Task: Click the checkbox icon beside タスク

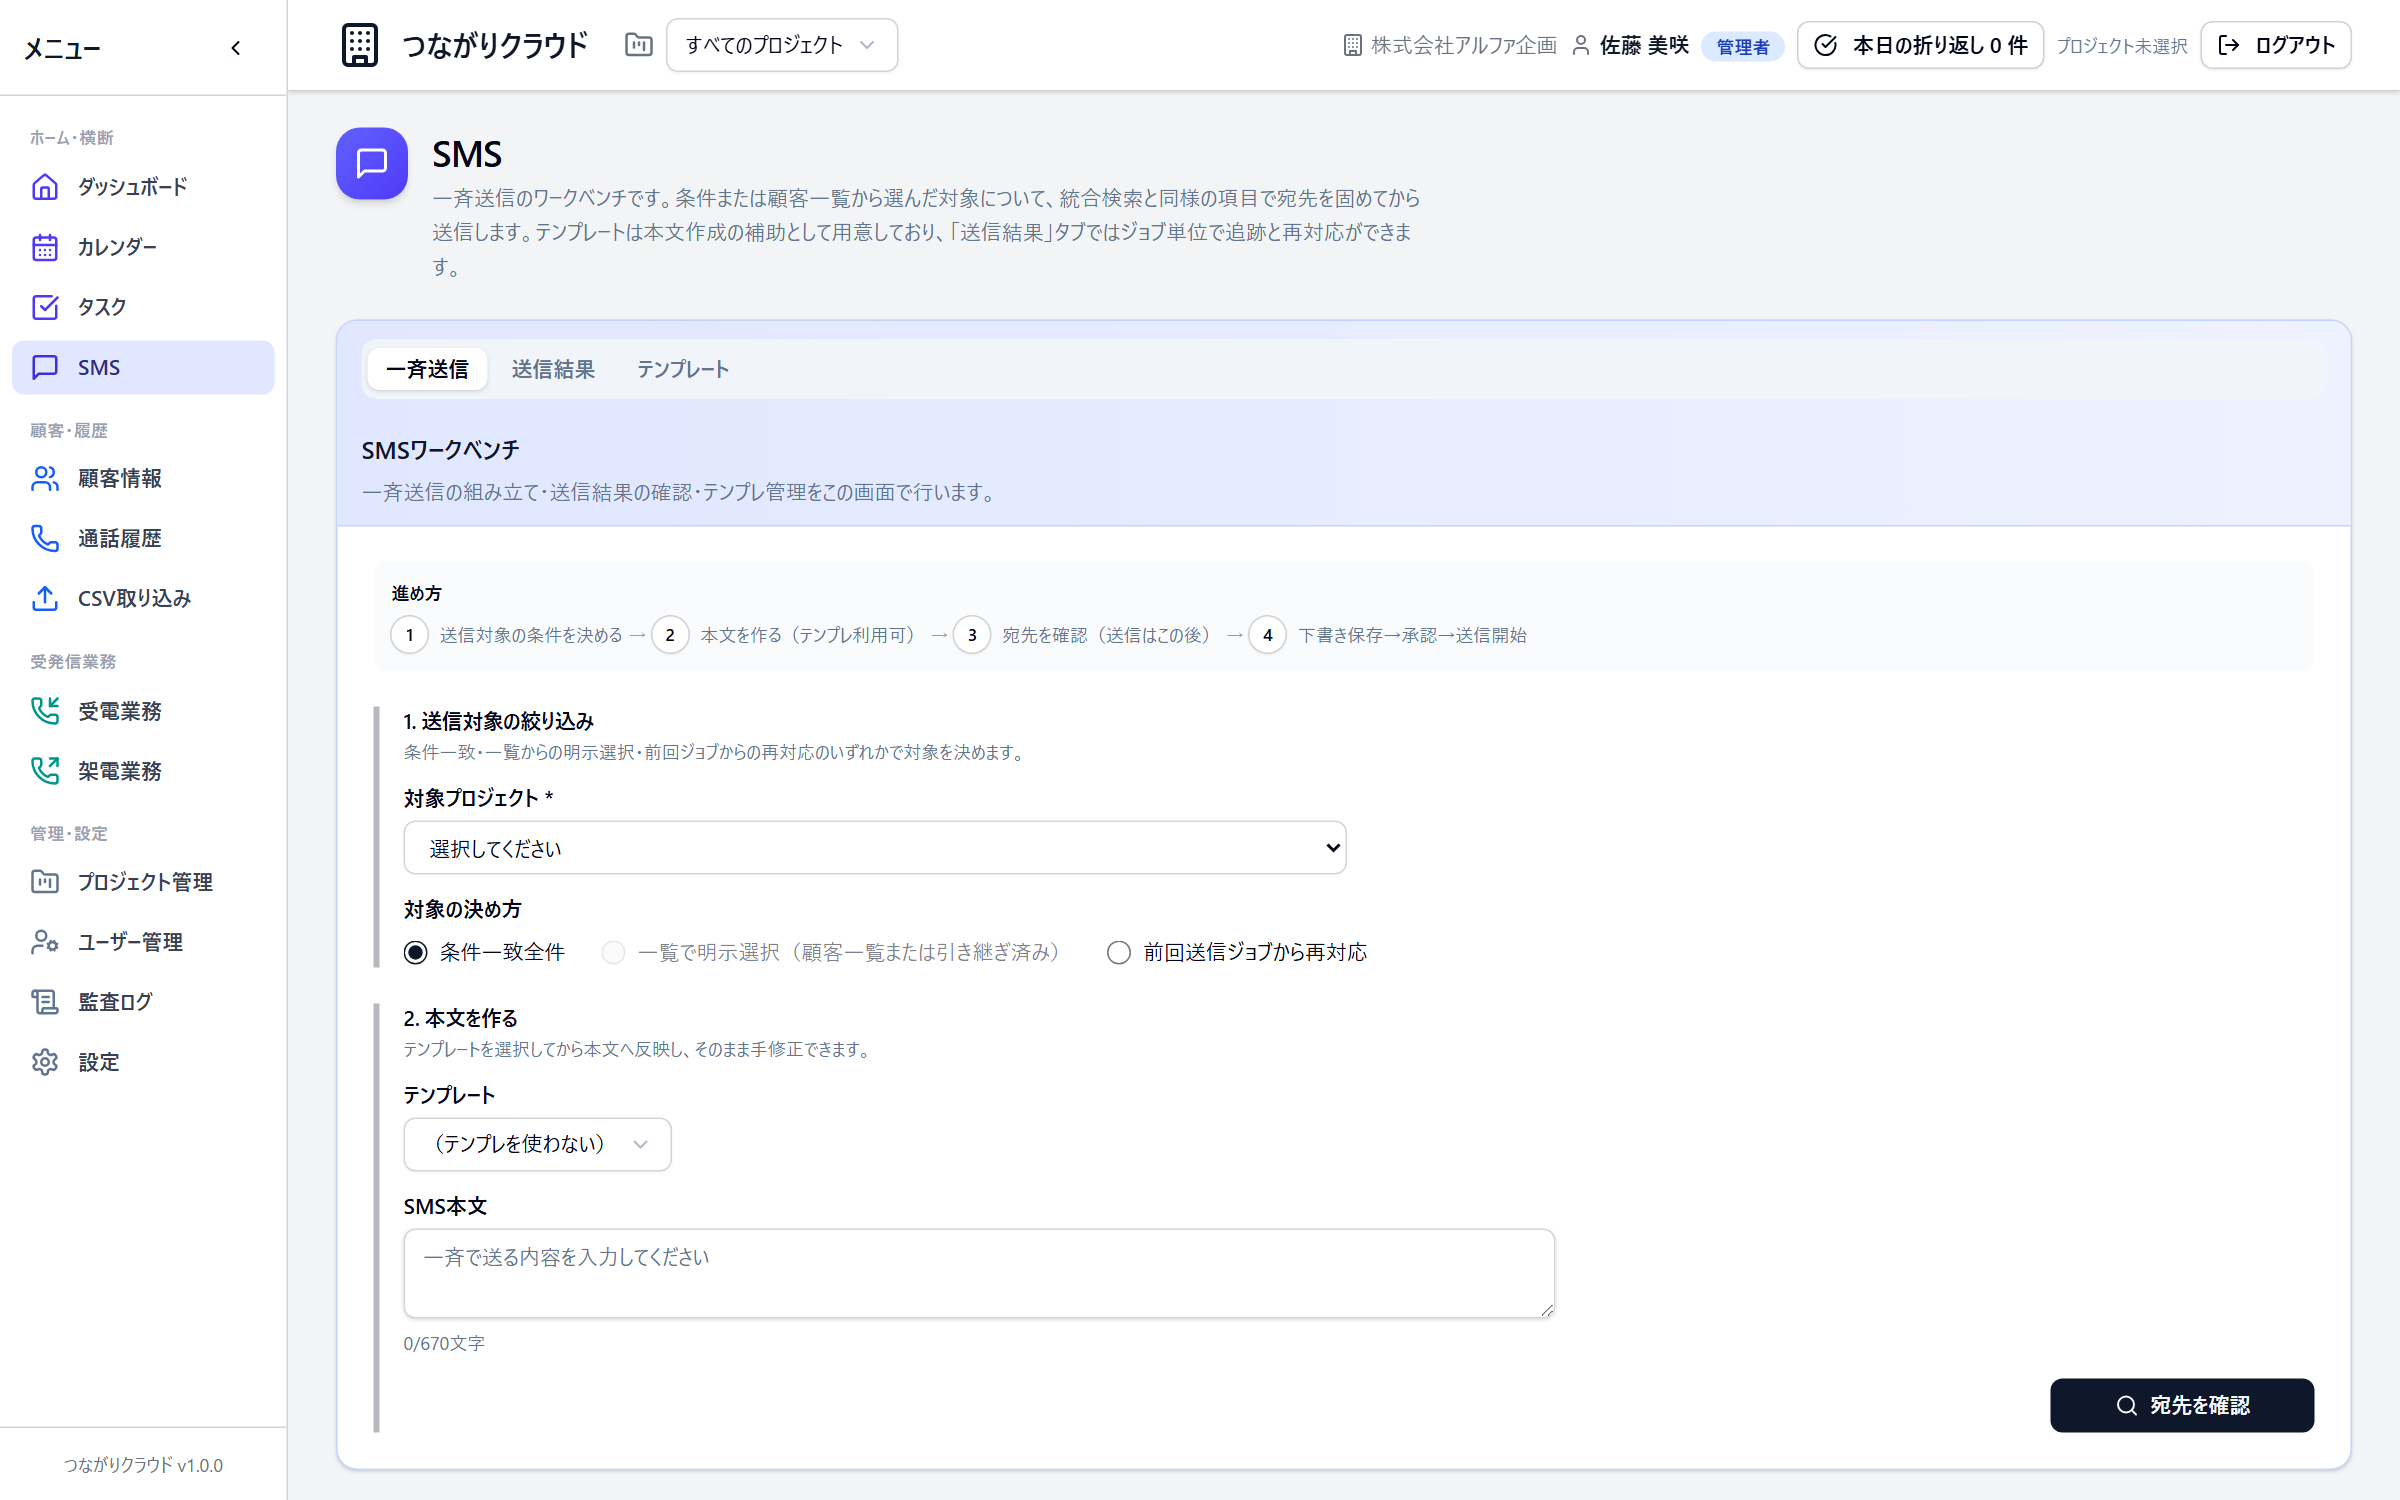Action: point(45,307)
